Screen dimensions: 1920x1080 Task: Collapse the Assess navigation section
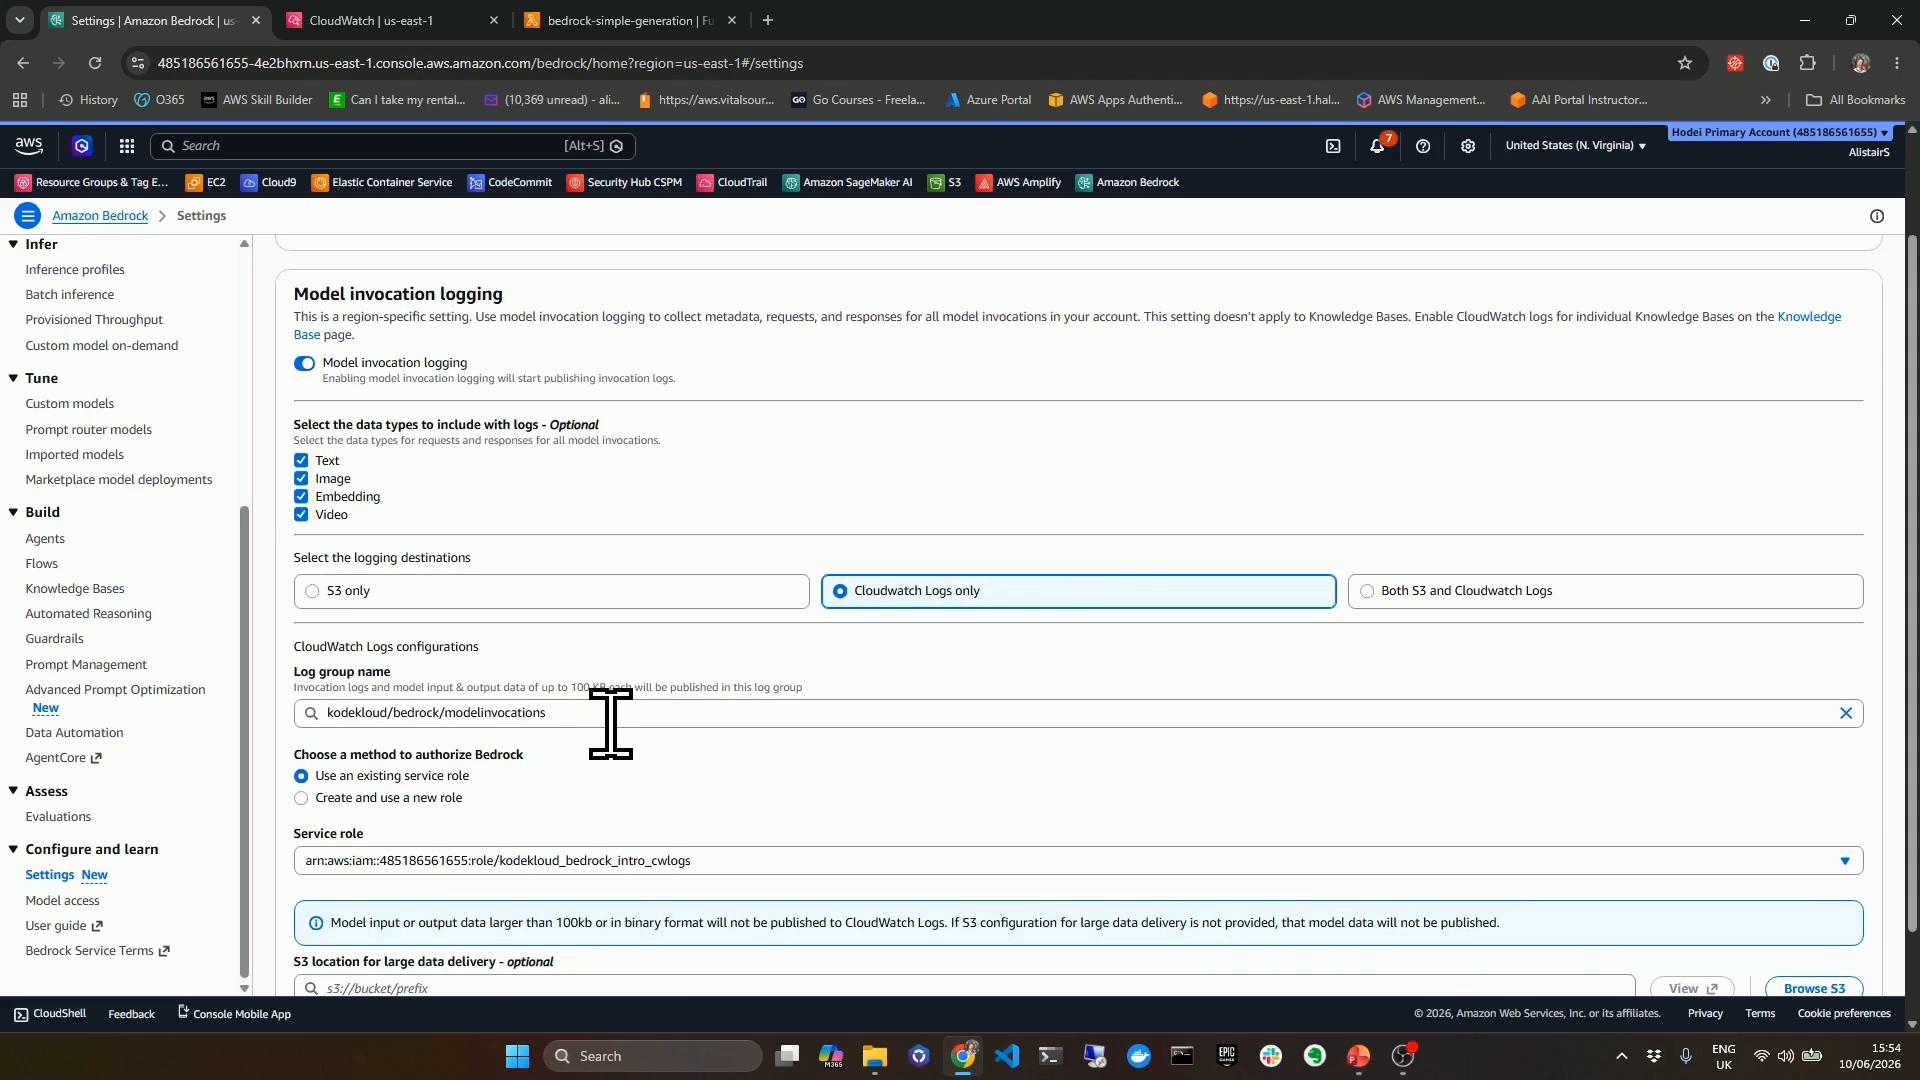click(x=13, y=791)
